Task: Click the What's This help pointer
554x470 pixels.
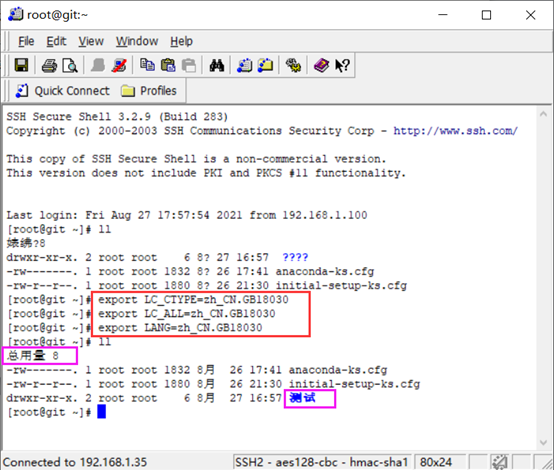Action: click(x=342, y=66)
